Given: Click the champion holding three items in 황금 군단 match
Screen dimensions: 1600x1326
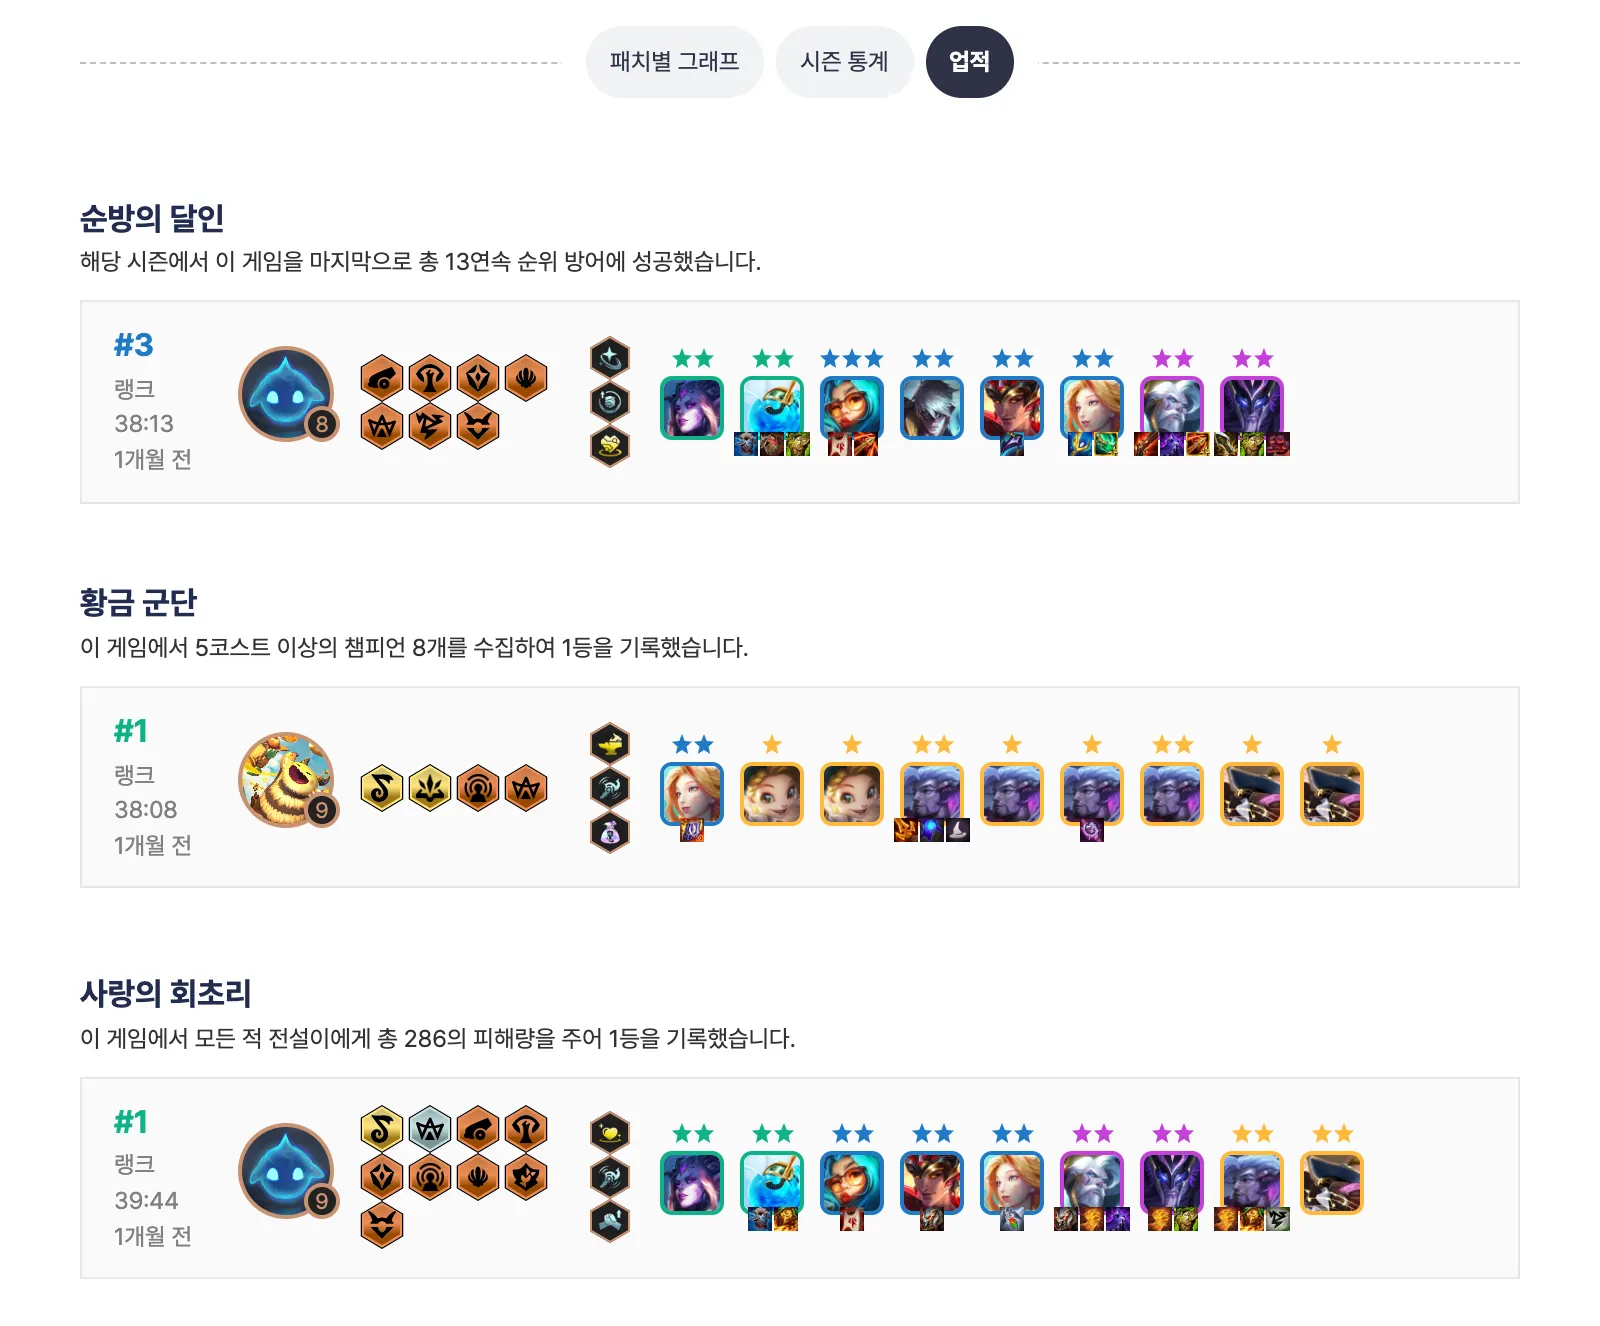Looking at the screenshot, I should [x=932, y=794].
